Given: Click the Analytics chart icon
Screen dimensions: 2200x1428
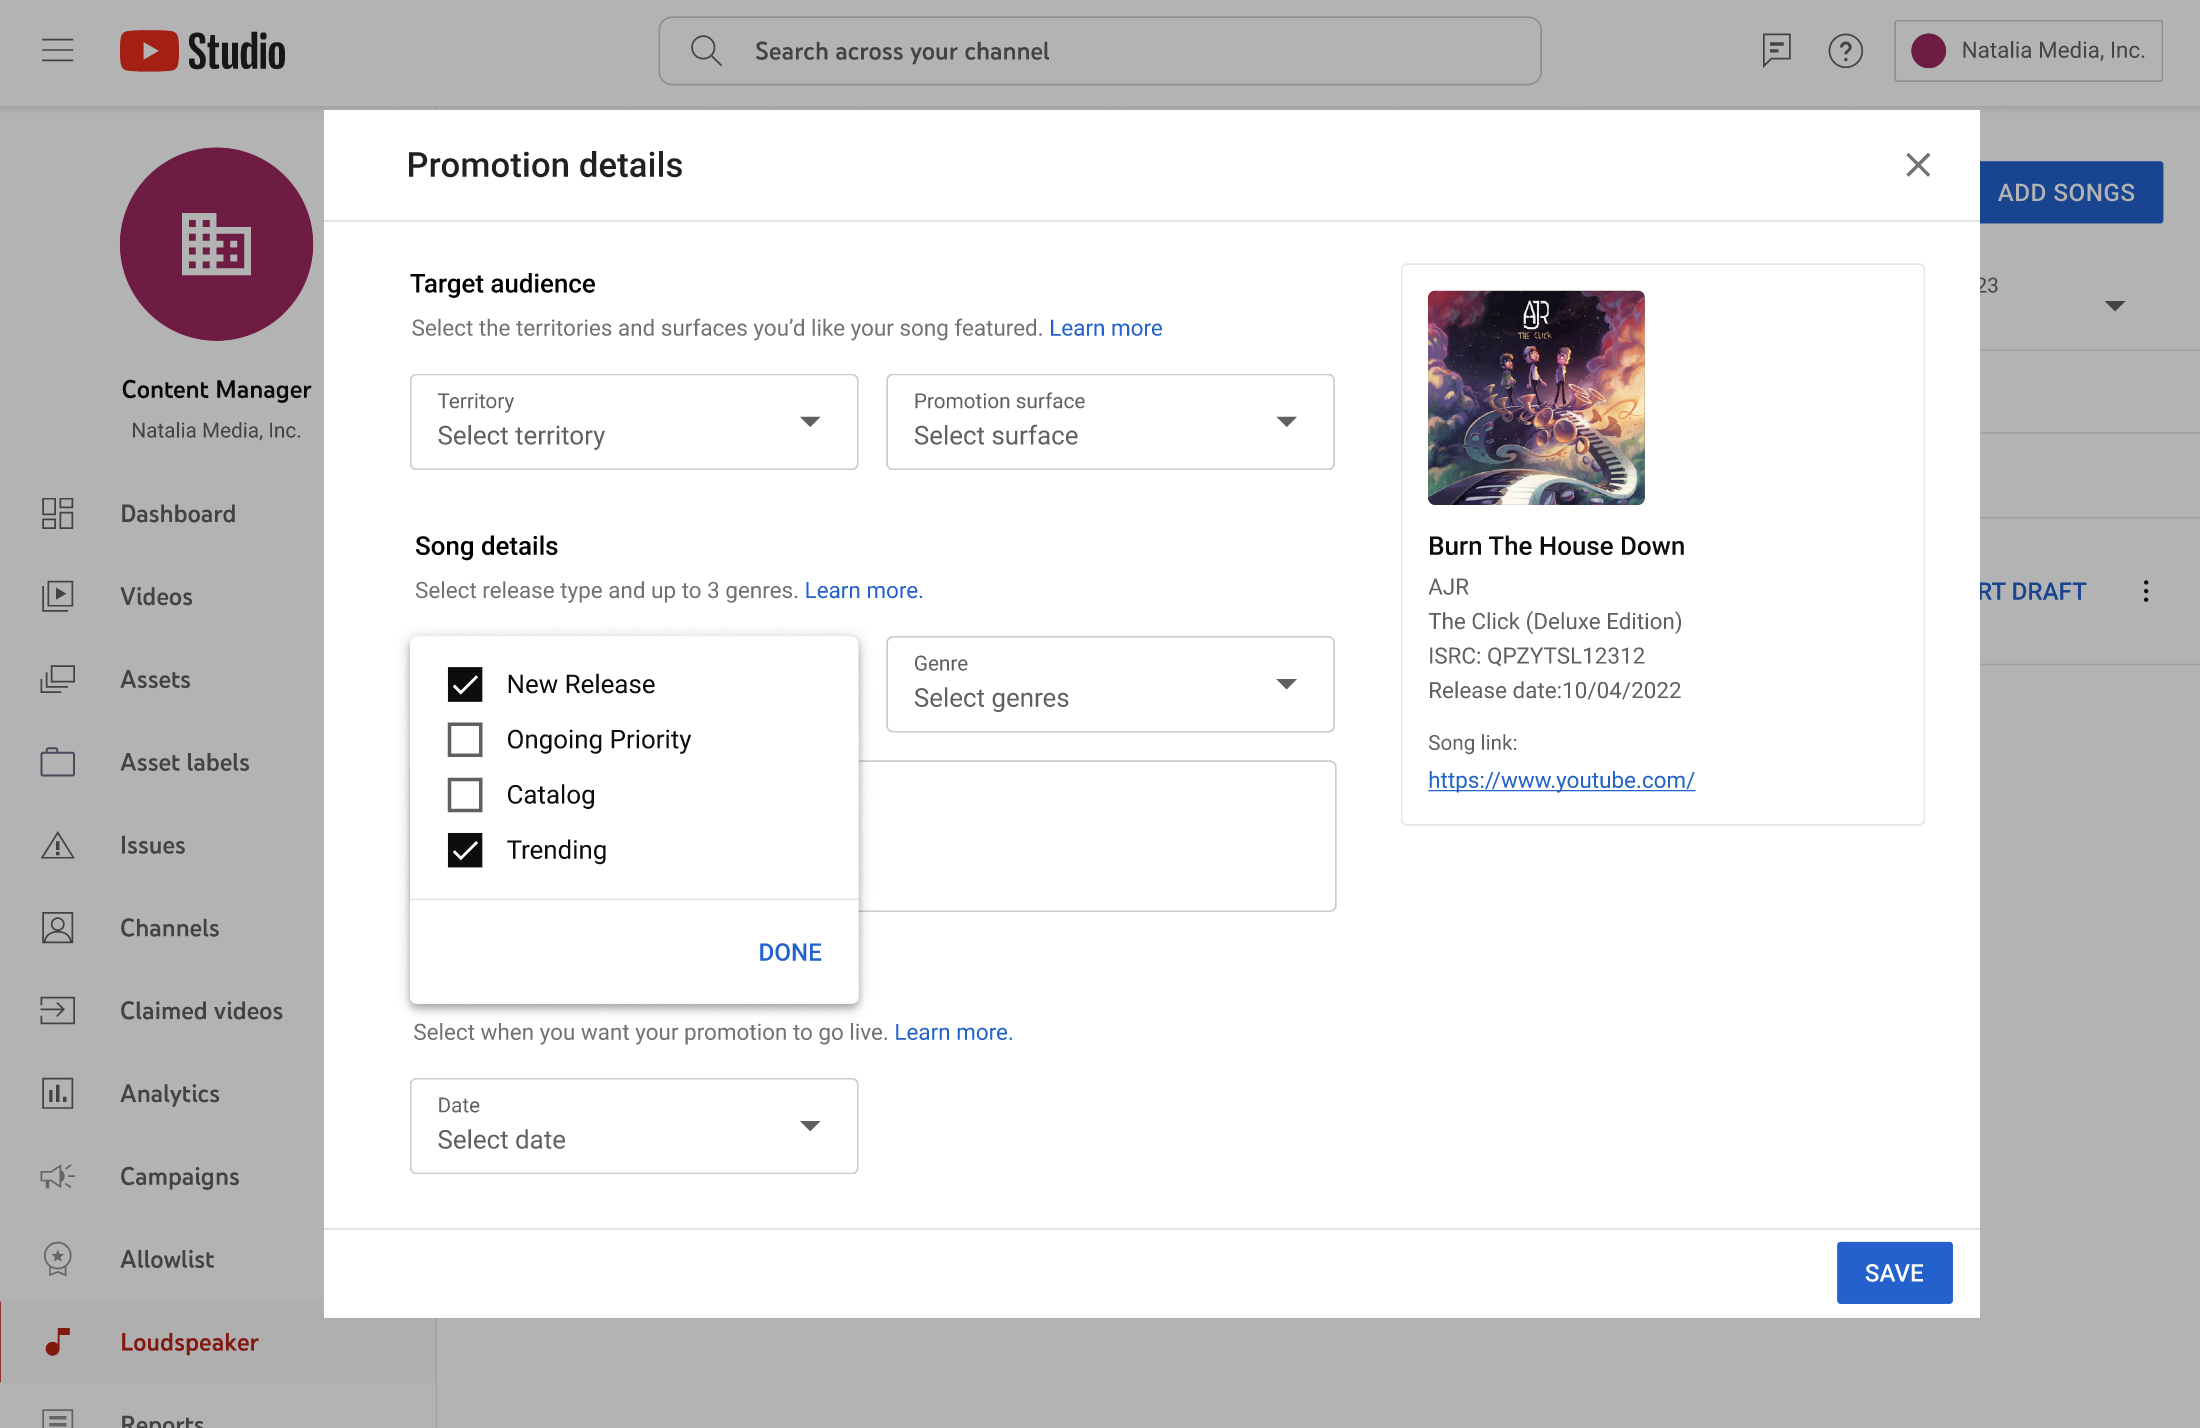Looking at the screenshot, I should (58, 1093).
